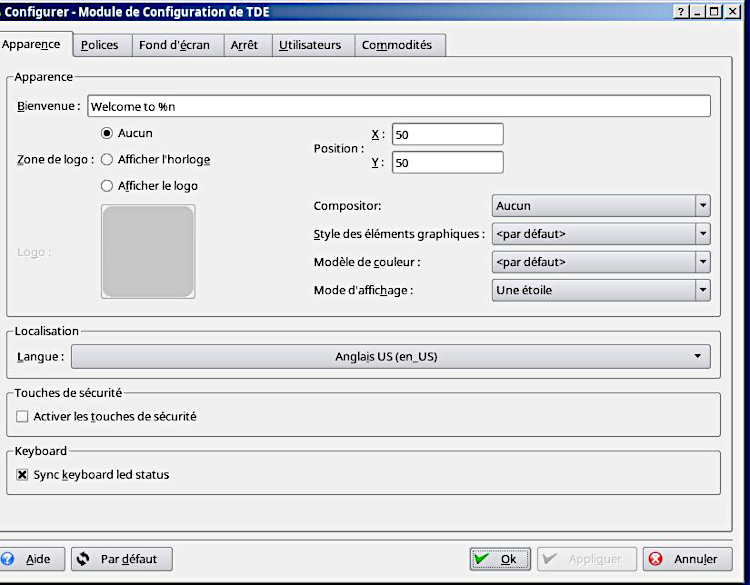
Task: Minimize the TDE configuration window
Action: (697, 11)
